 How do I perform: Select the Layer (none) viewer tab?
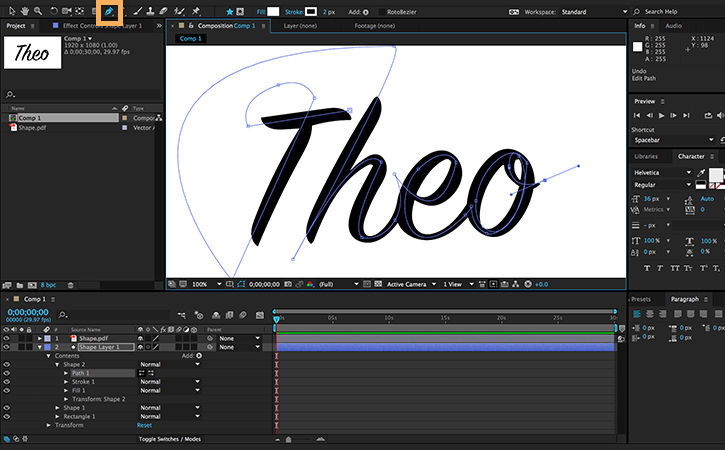300,26
